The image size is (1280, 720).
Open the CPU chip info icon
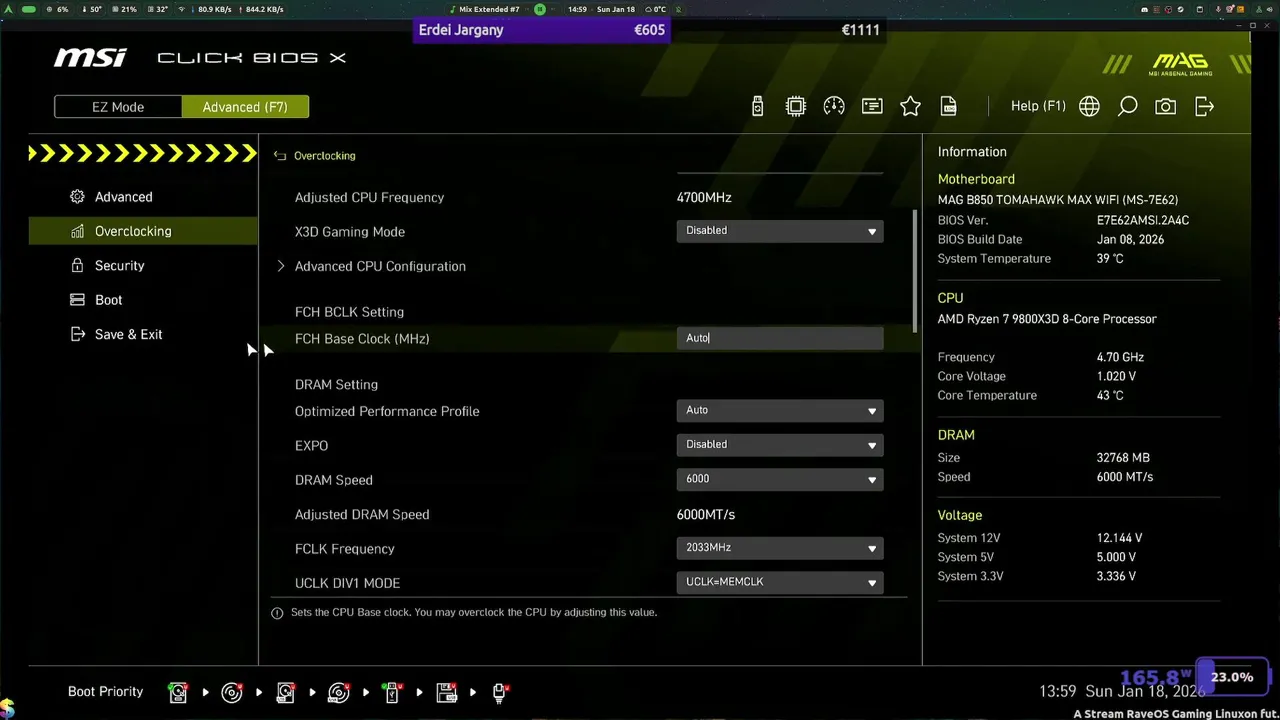[x=796, y=106]
